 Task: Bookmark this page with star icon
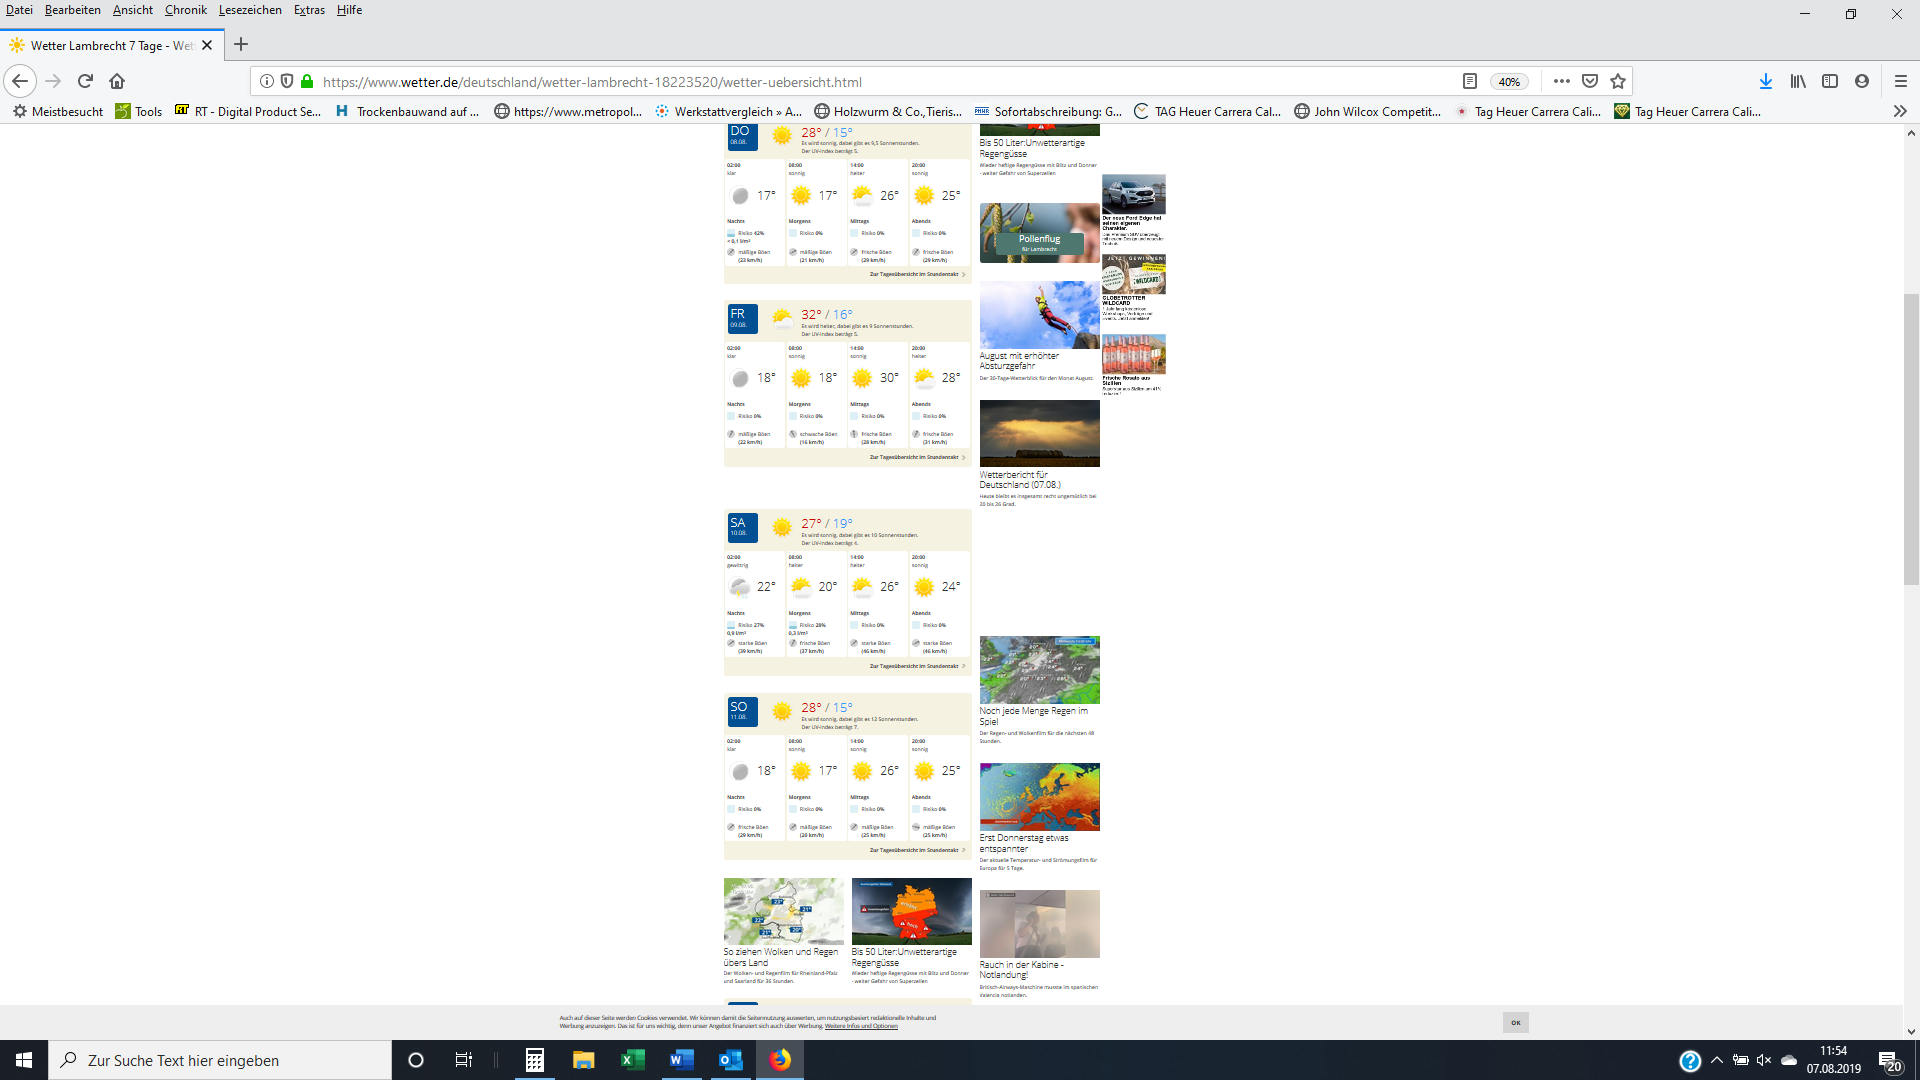[1618, 81]
